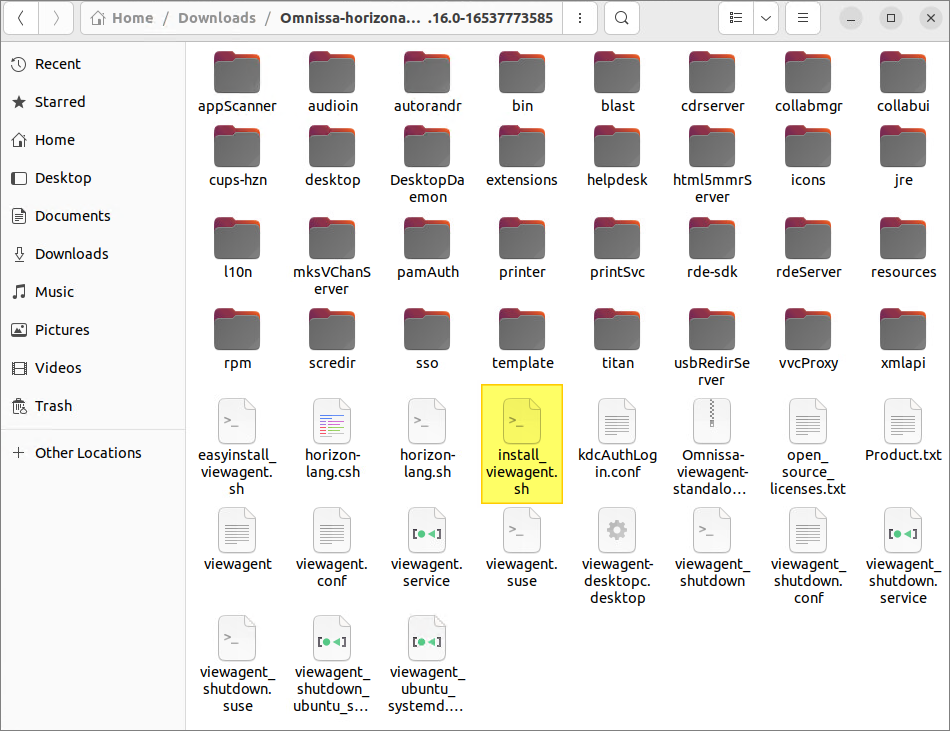Open the hamburger main menu
The width and height of the screenshot is (950, 731).
(802, 18)
